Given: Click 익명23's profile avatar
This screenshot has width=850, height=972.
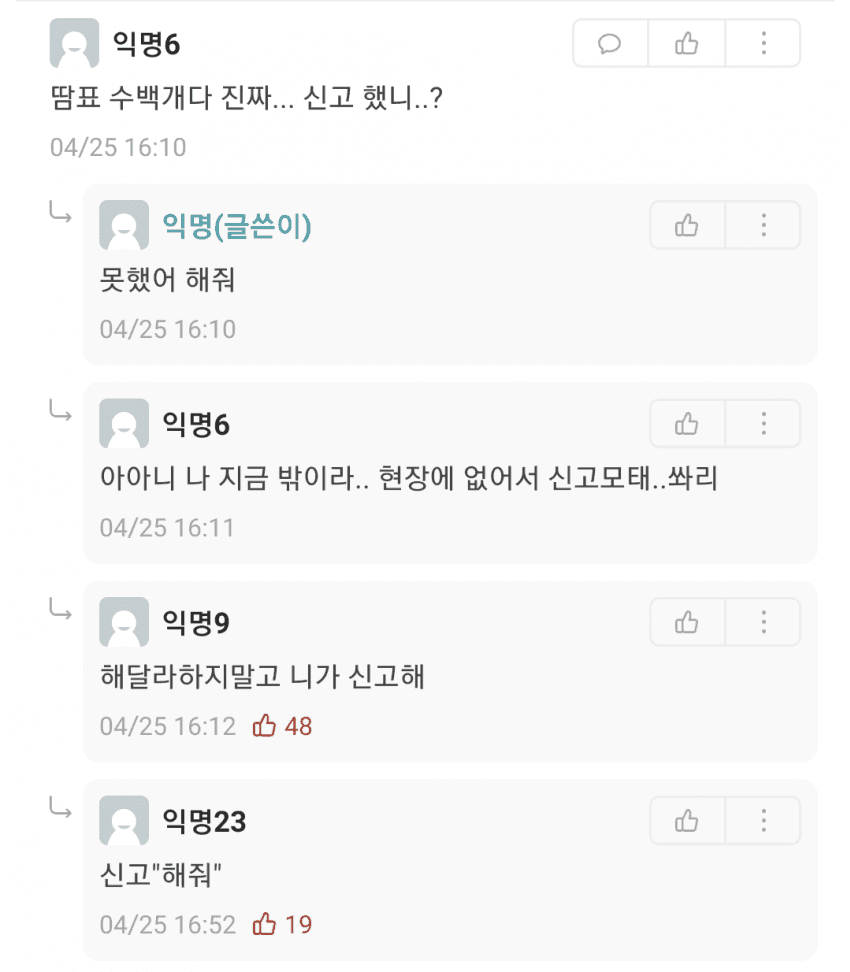Looking at the screenshot, I should [124, 821].
